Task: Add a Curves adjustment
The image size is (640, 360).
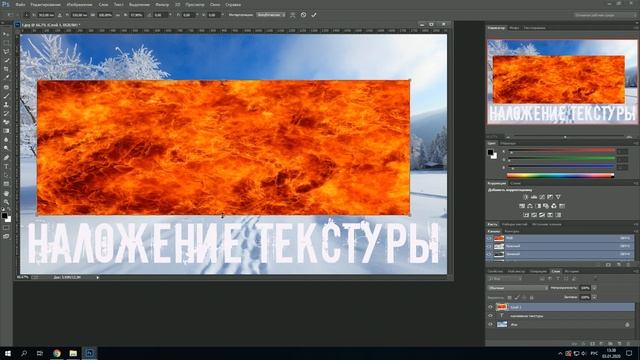Action: [542, 197]
